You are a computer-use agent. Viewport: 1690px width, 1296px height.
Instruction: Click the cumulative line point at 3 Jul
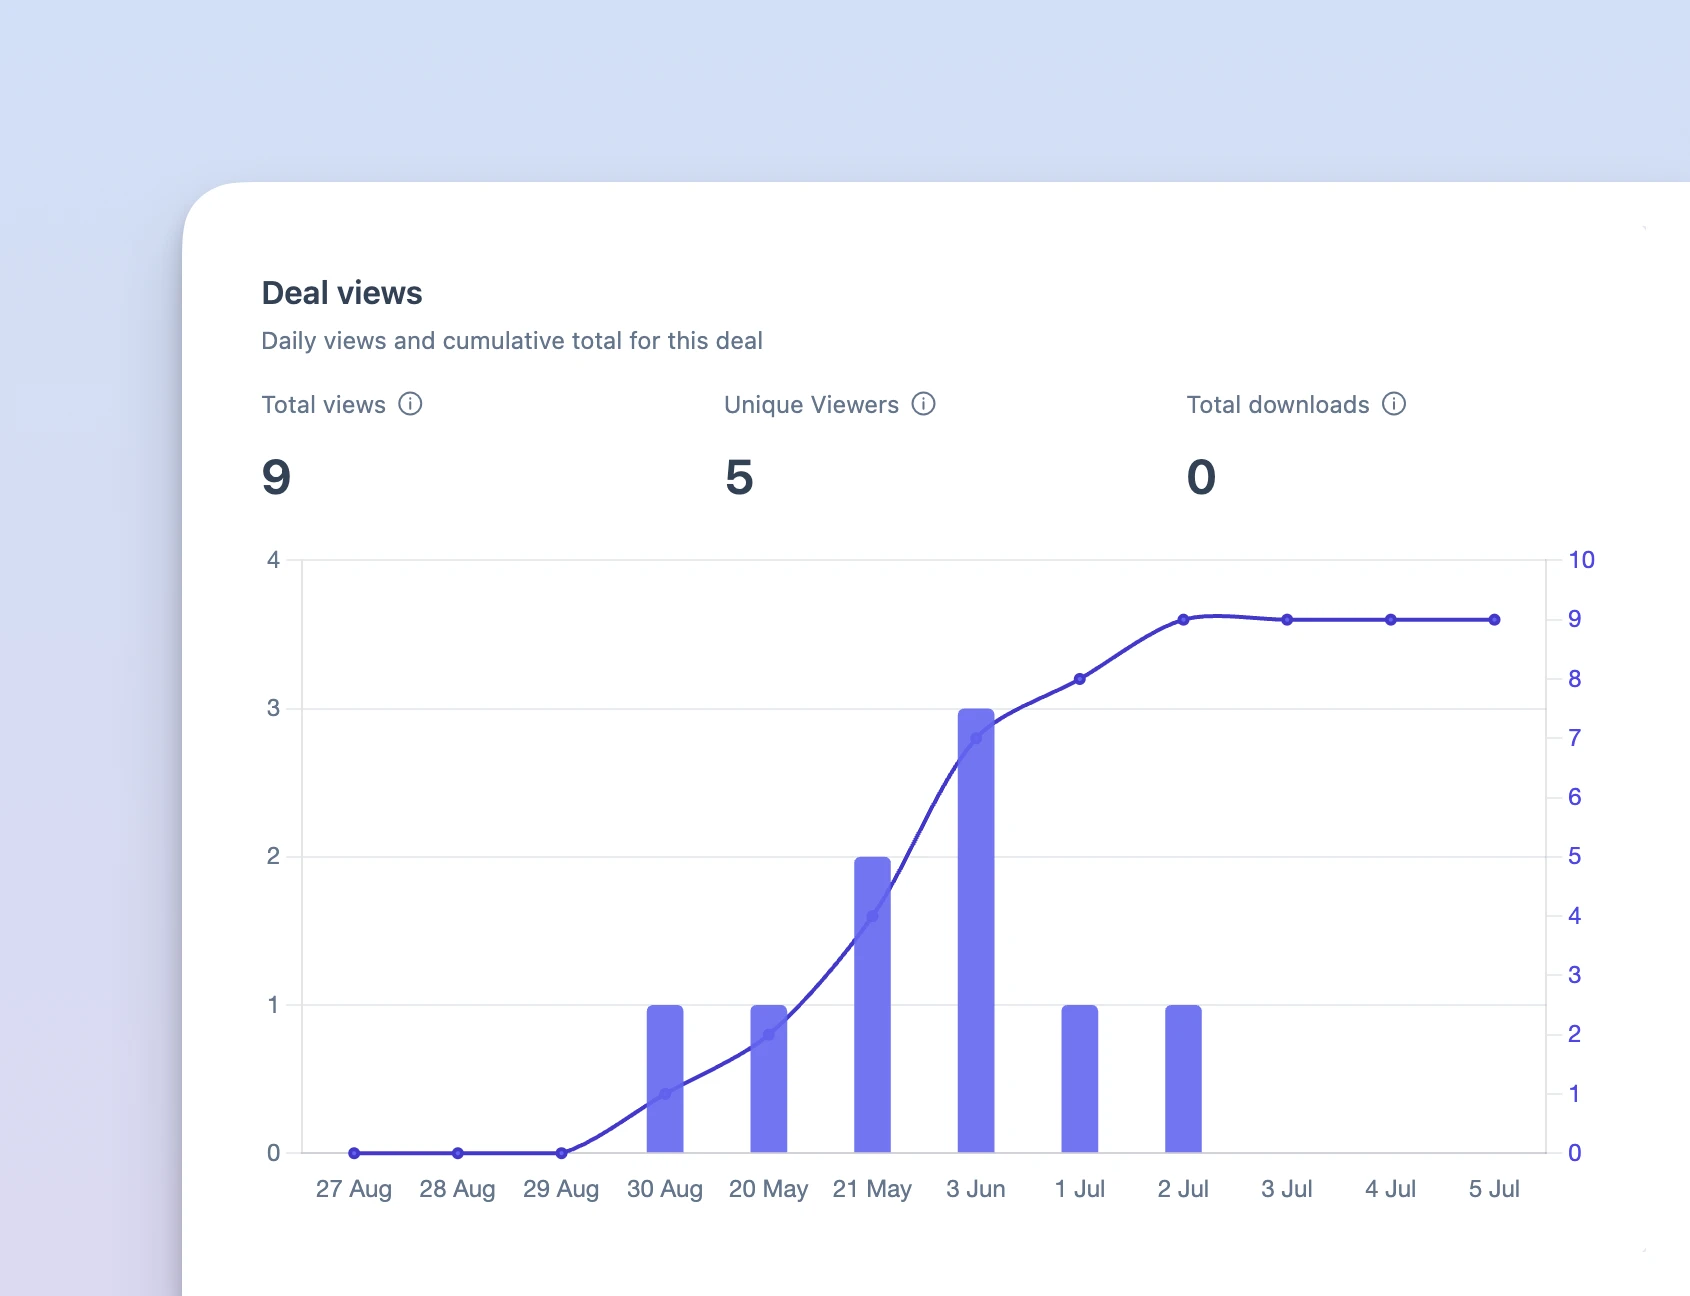point(1287,620)
